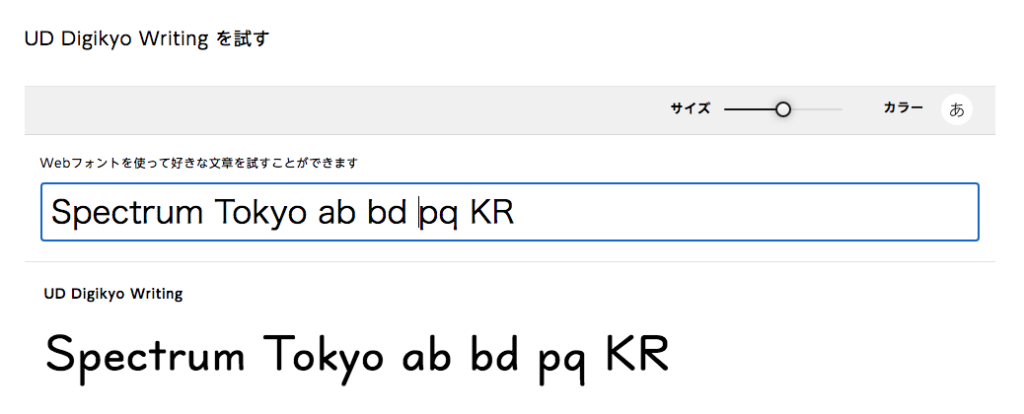Click the カラー label
1024x414 pixels.
903,109
